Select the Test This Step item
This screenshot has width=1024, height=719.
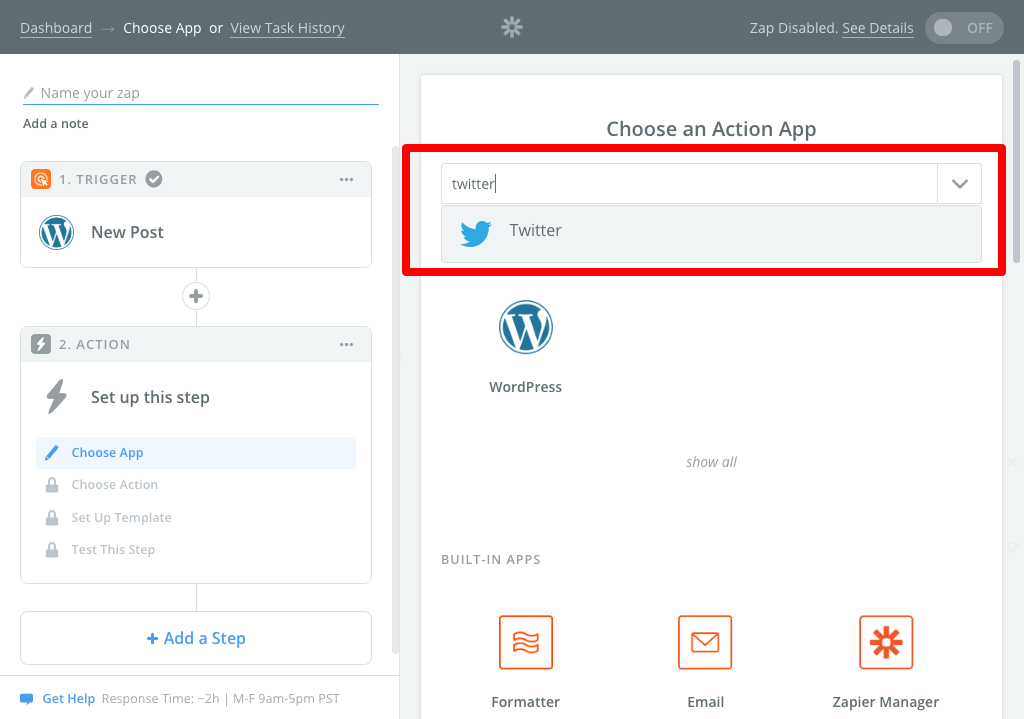click(x=196, y=549)
